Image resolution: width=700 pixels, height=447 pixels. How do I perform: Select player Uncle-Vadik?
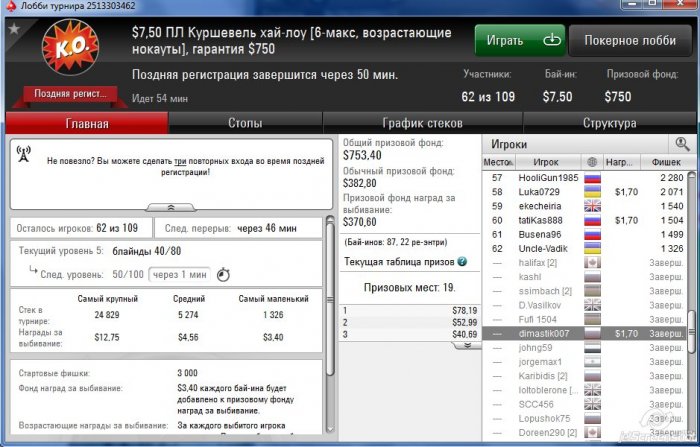coord(584,249)
